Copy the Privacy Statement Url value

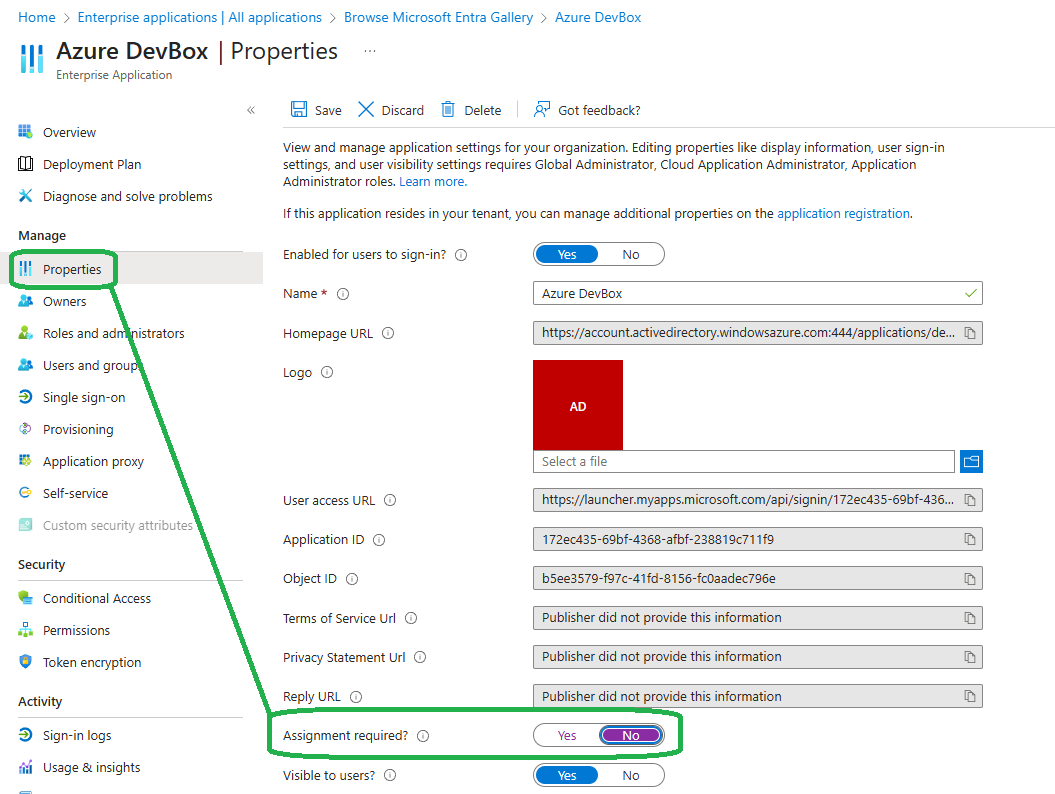point(970,657)
